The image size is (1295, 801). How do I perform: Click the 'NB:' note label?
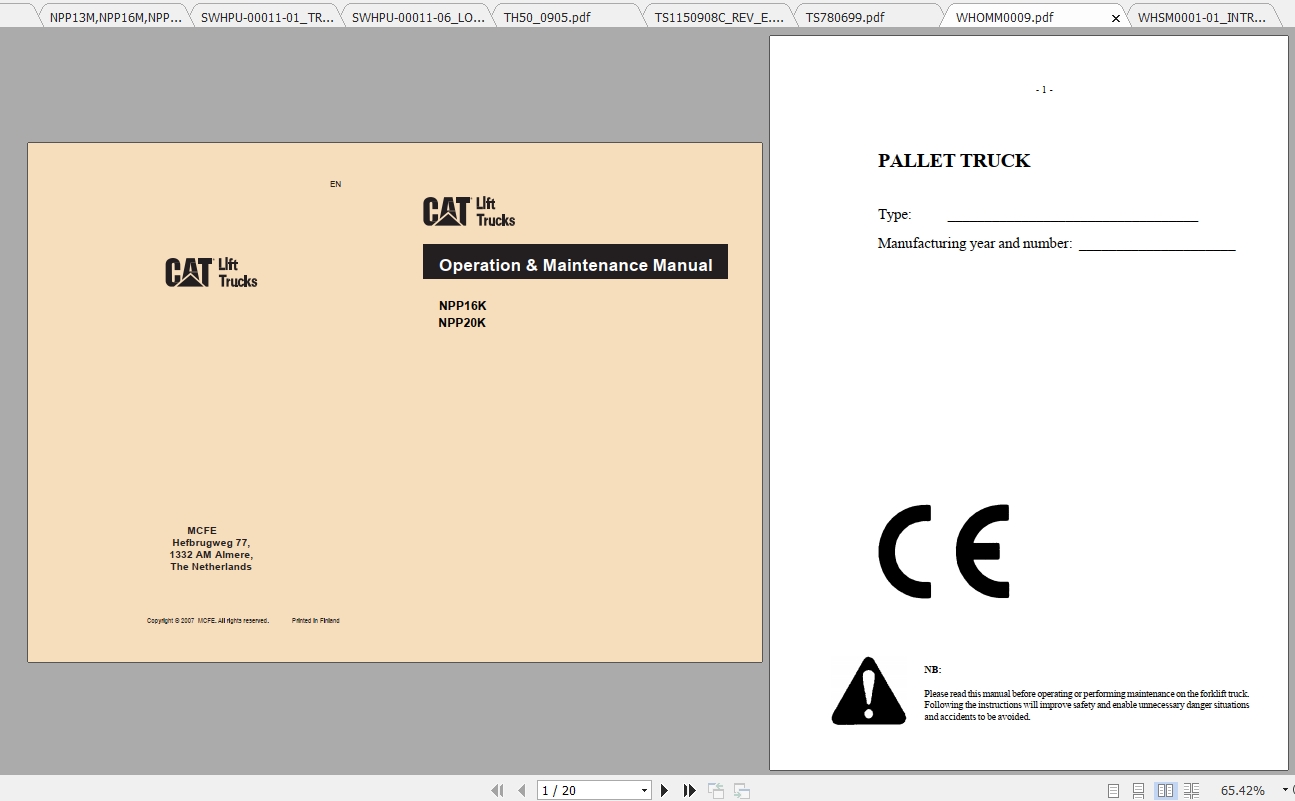coord(932,670)
